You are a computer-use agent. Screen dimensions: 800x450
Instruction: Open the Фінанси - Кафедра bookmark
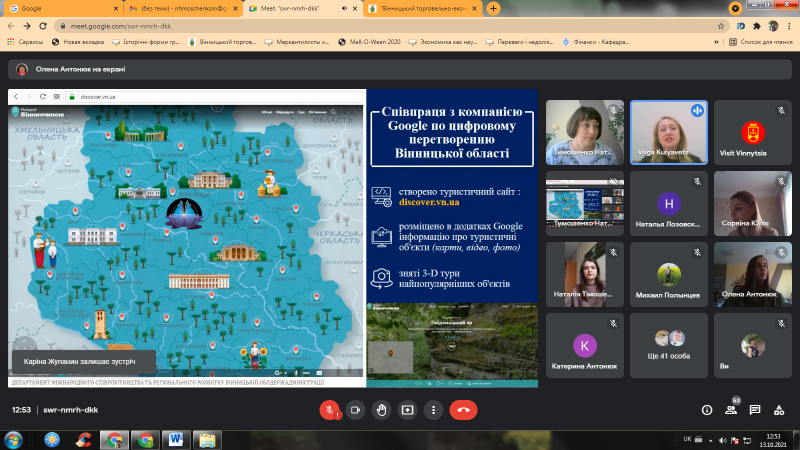tap(596, 42)
